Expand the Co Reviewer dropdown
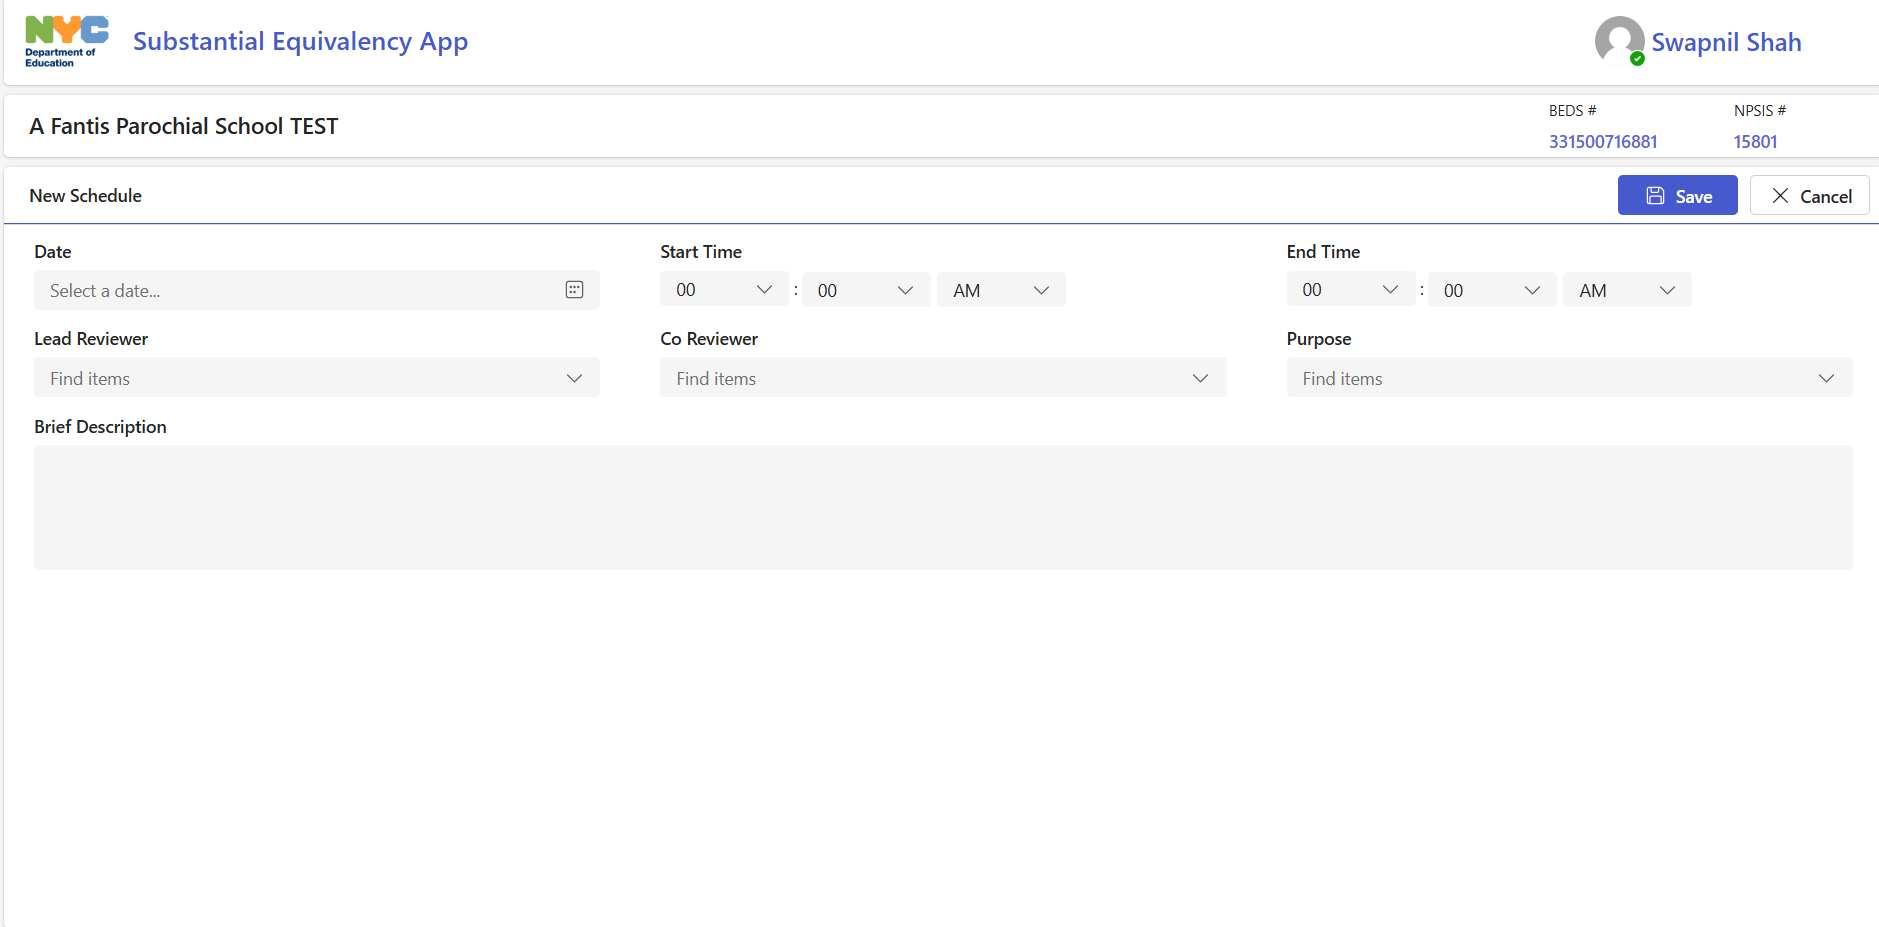This screenshot has width=1879, height=927. point(942,378)
